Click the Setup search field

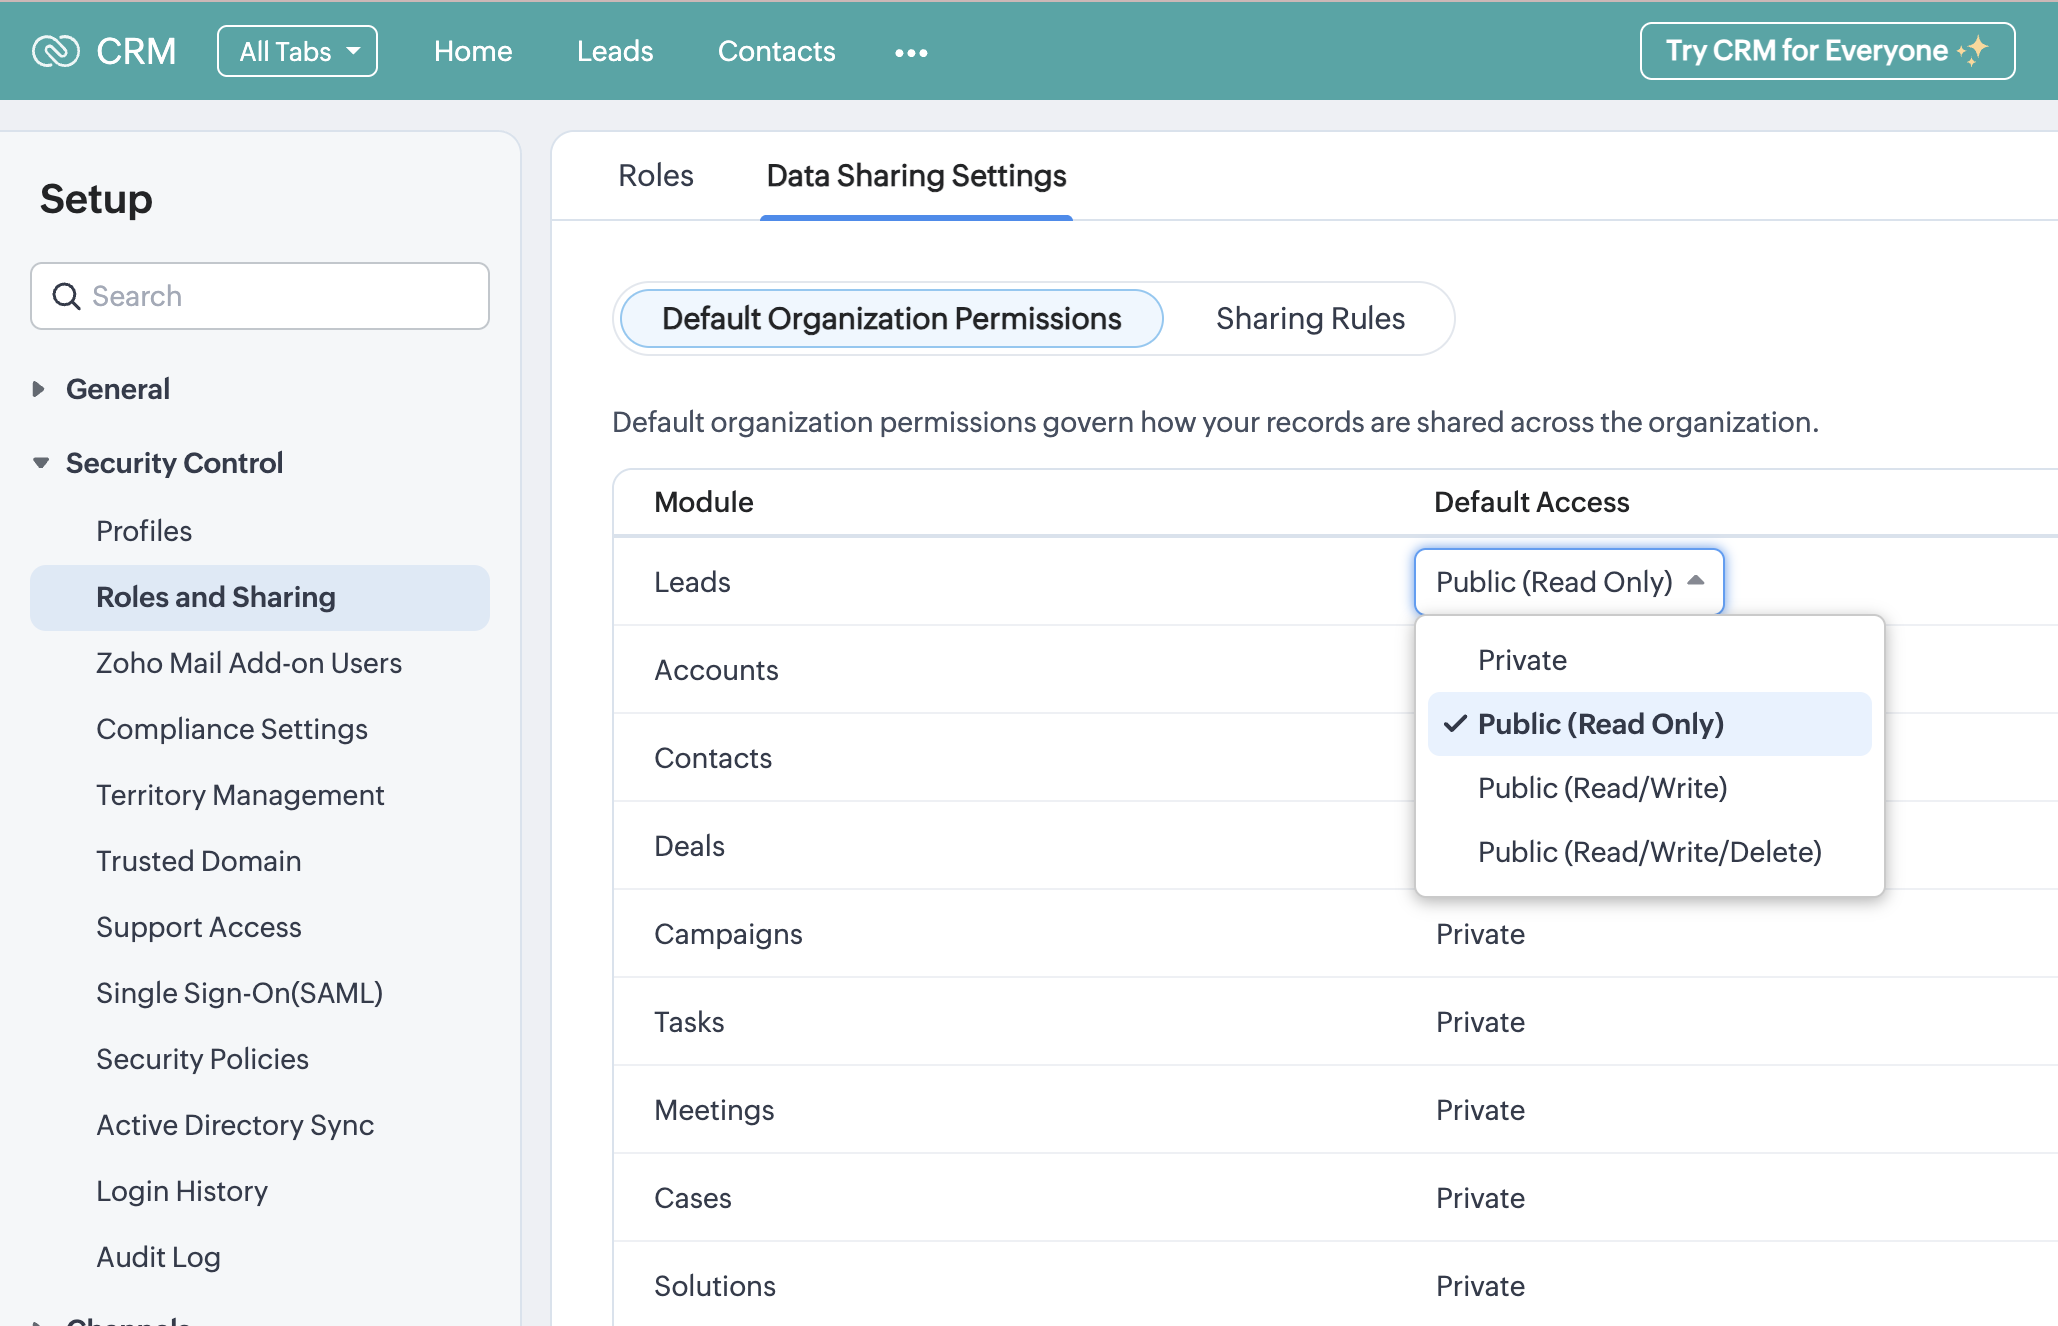pyautogui.click(x=280, y=296)
